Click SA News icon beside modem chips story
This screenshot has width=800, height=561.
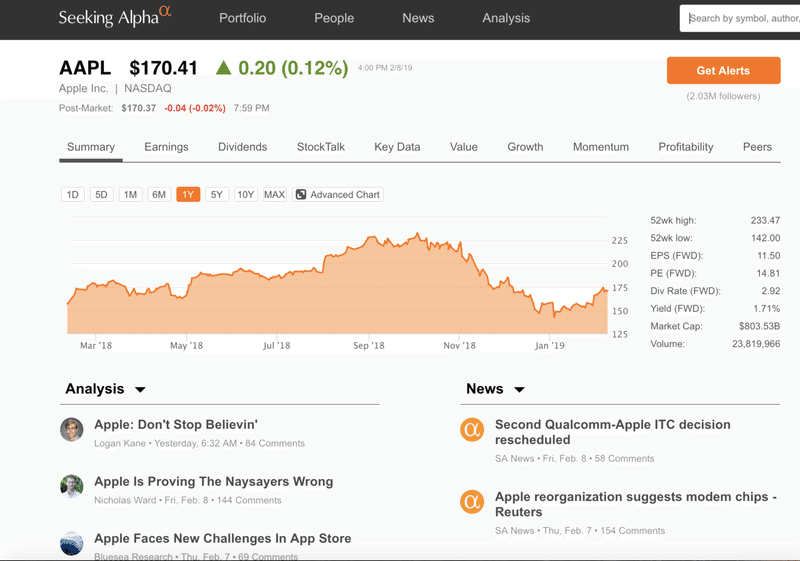pyautogui.click(x=472, y=501)
